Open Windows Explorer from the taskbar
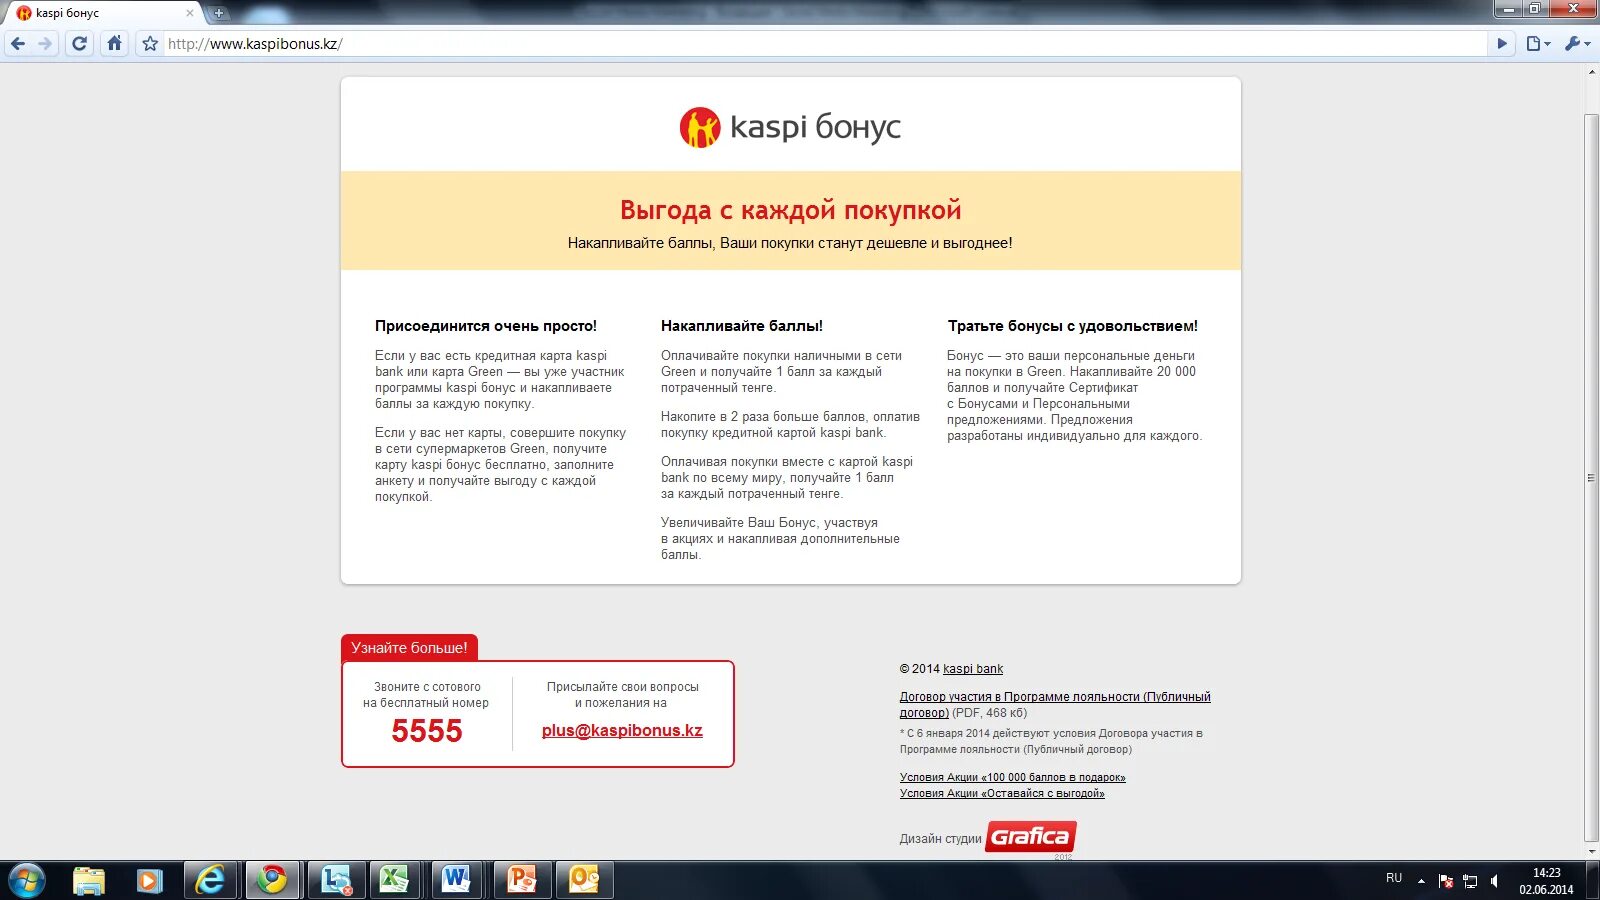 89,881
